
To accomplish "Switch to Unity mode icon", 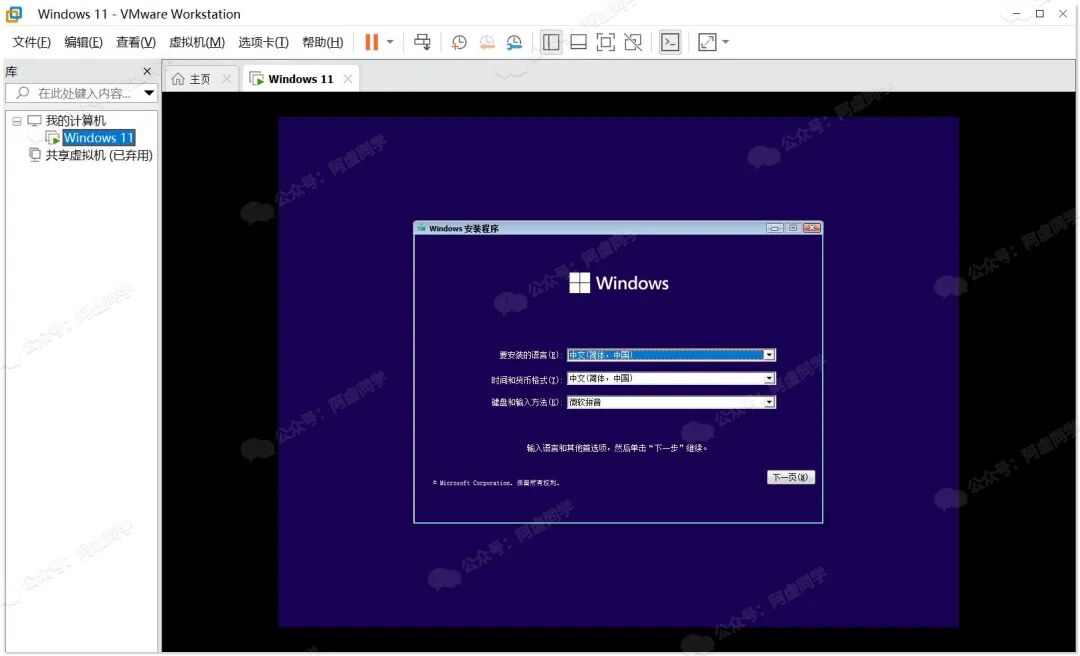I will pos(633,42).
